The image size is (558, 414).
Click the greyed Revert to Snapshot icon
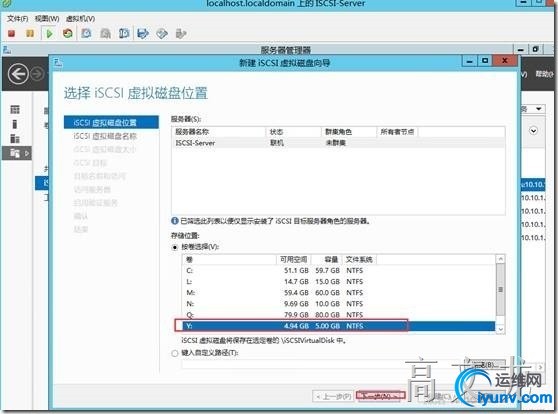(x=105, y=33)
